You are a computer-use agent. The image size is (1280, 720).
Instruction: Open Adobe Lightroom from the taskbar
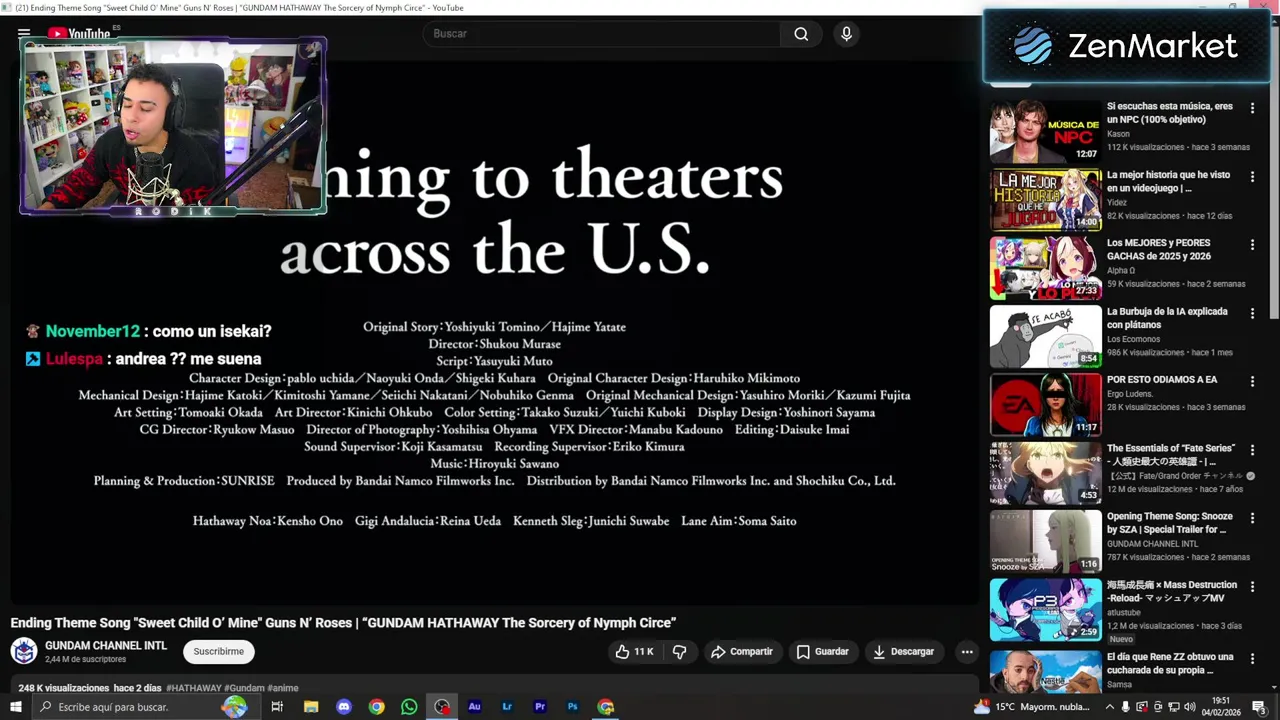[507, 707]
